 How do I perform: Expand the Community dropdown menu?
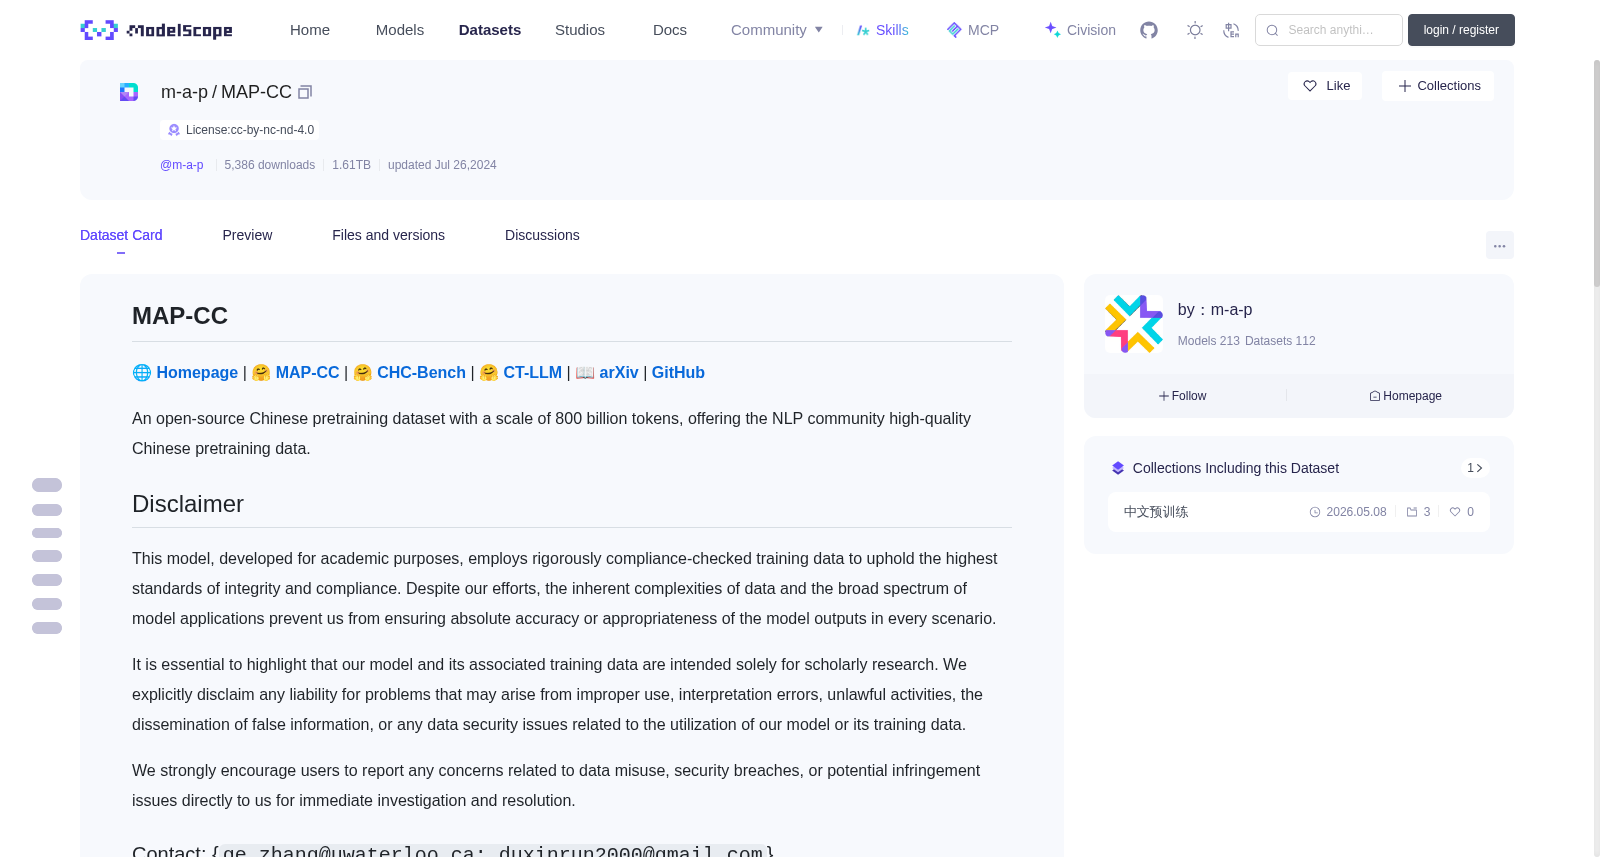[777, 30]
